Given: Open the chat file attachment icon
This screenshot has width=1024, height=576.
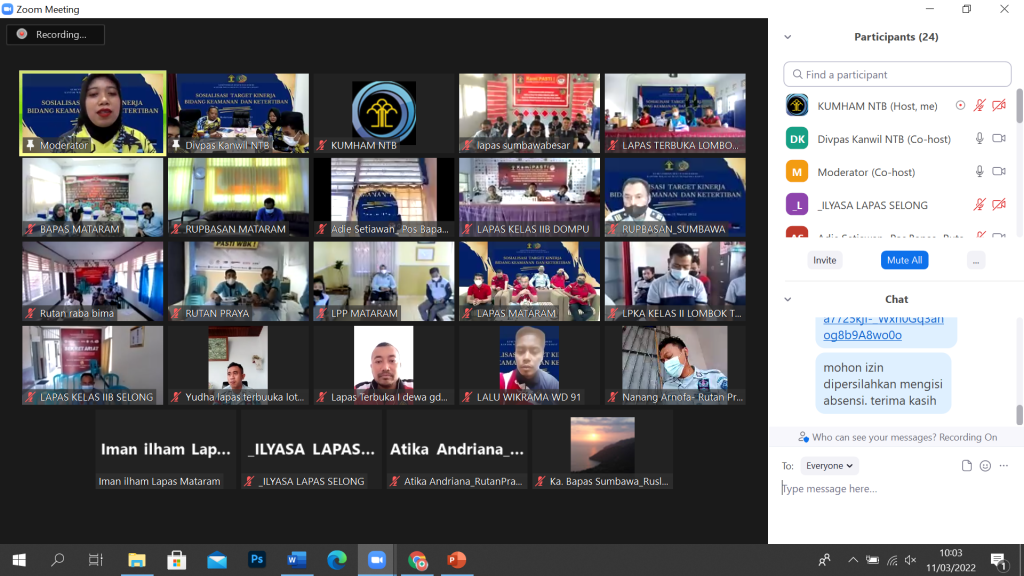Looking at the screenshot, I should 967,466.
